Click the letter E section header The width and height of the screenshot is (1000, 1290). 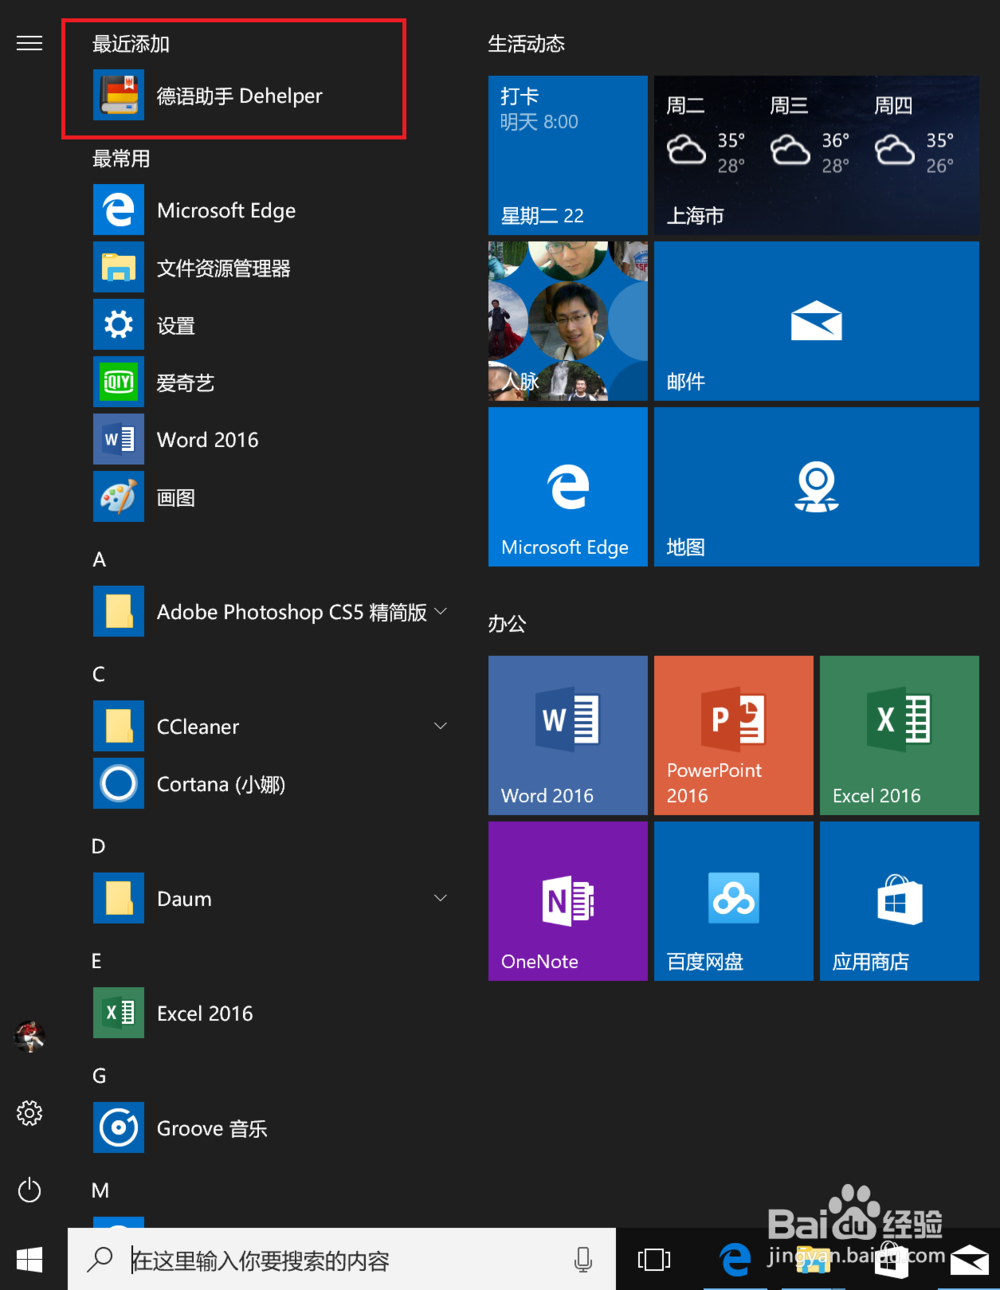click(97, 961)
